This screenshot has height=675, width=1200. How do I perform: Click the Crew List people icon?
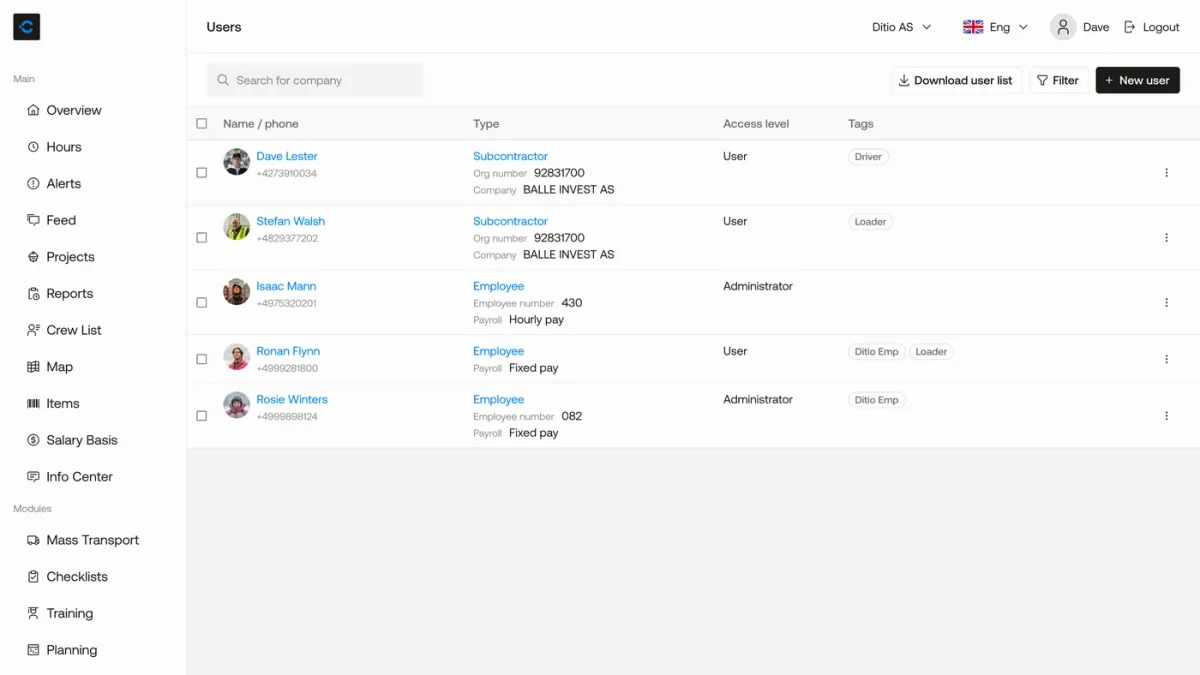coord(34,330)
